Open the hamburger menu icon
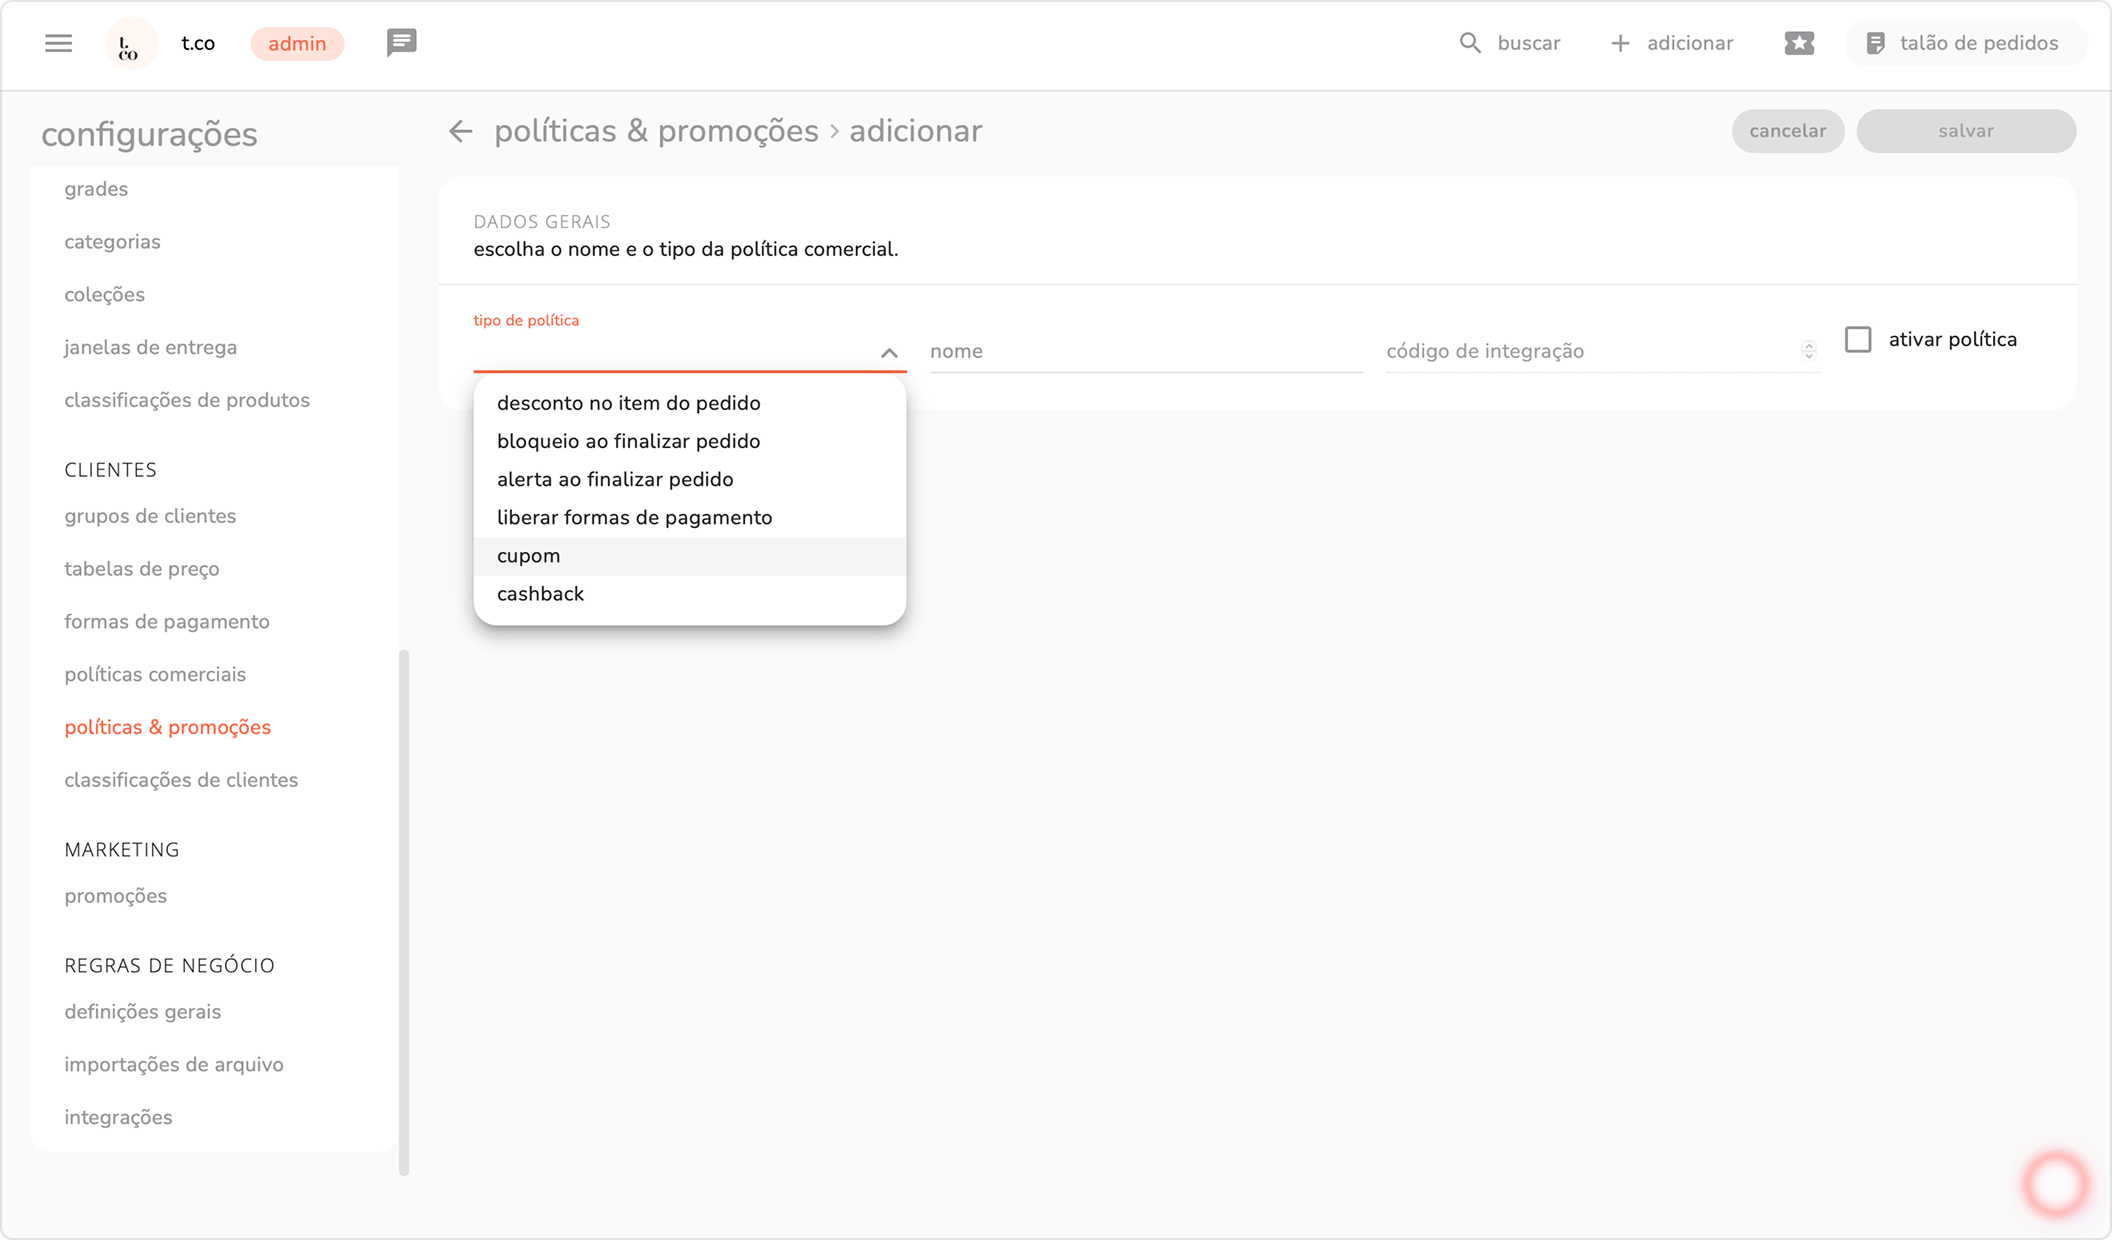The height and width of the screenshot is (1240, 2112). (58, 43)
